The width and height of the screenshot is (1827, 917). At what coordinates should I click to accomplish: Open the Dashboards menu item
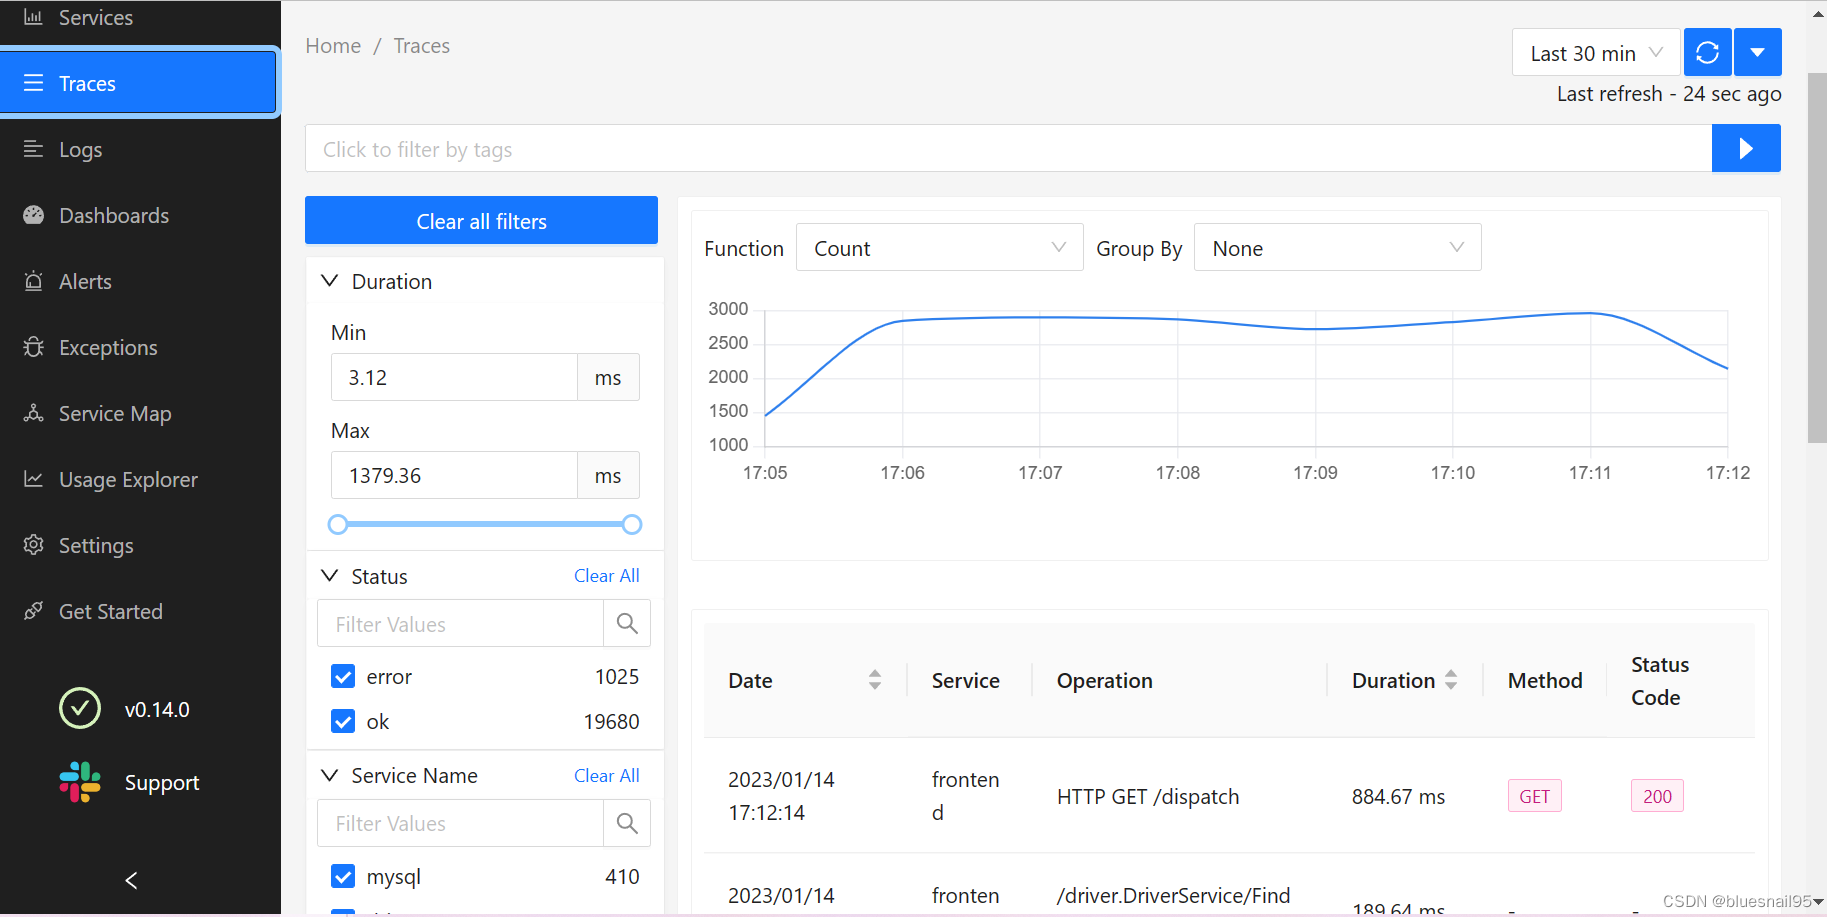(x=140, y=215)
